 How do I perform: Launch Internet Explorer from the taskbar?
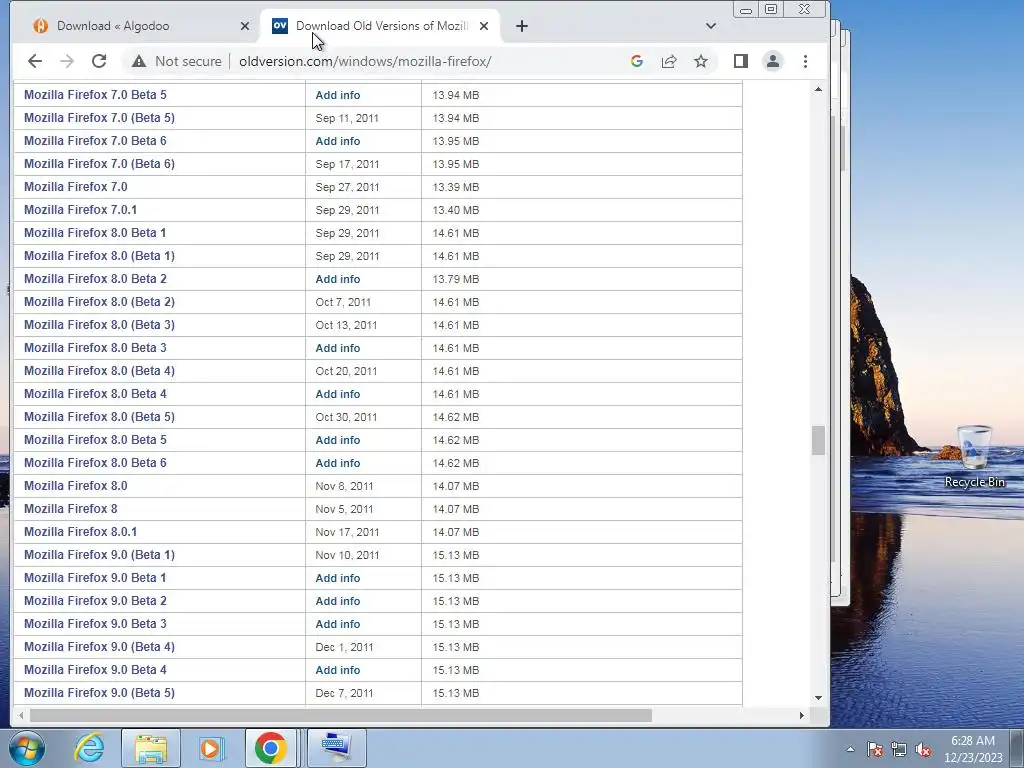[x=89, y=748]
